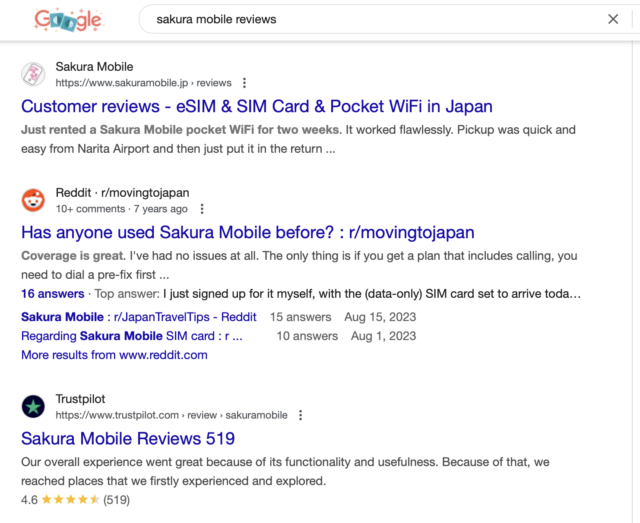This screenshot has width=640, height=523.
Task: Open Customer reviews eSIM & SIM Card link
Action: 256,106
